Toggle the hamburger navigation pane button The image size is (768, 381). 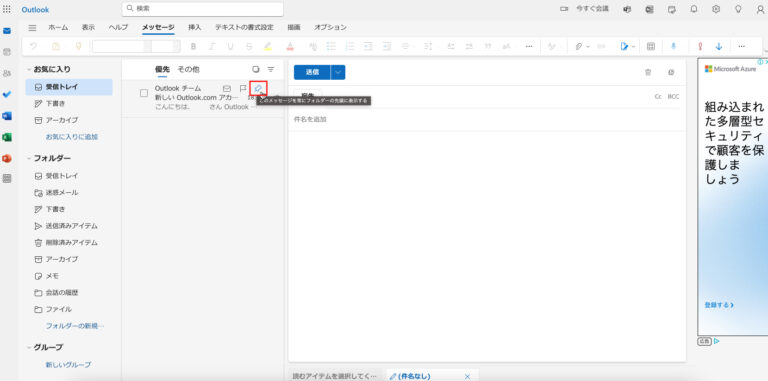(x=32, y=27)
